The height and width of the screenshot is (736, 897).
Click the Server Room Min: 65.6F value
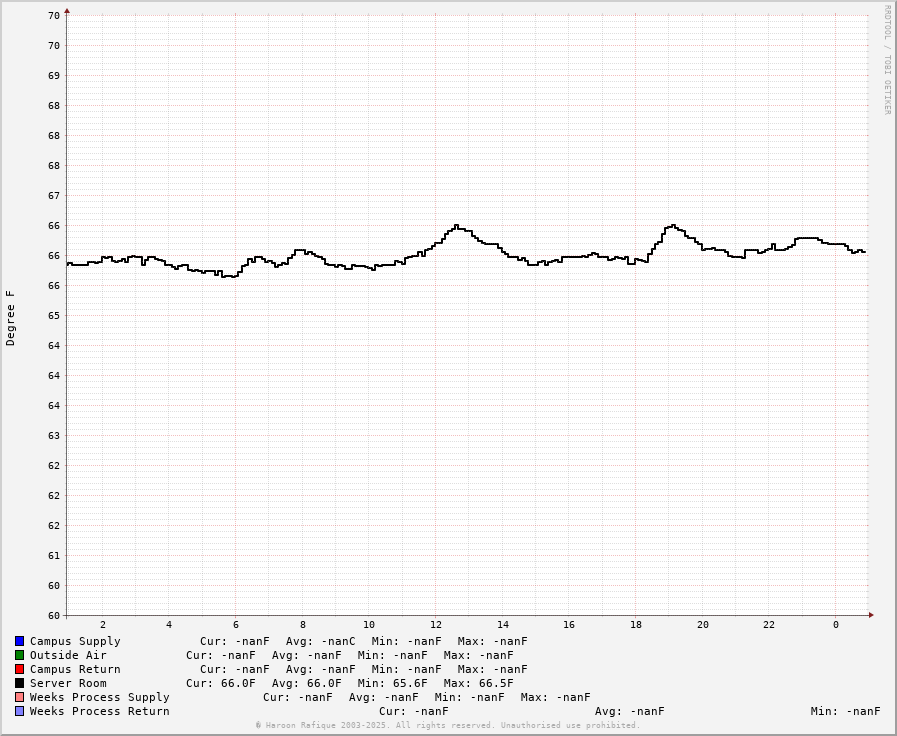point(392,683)
